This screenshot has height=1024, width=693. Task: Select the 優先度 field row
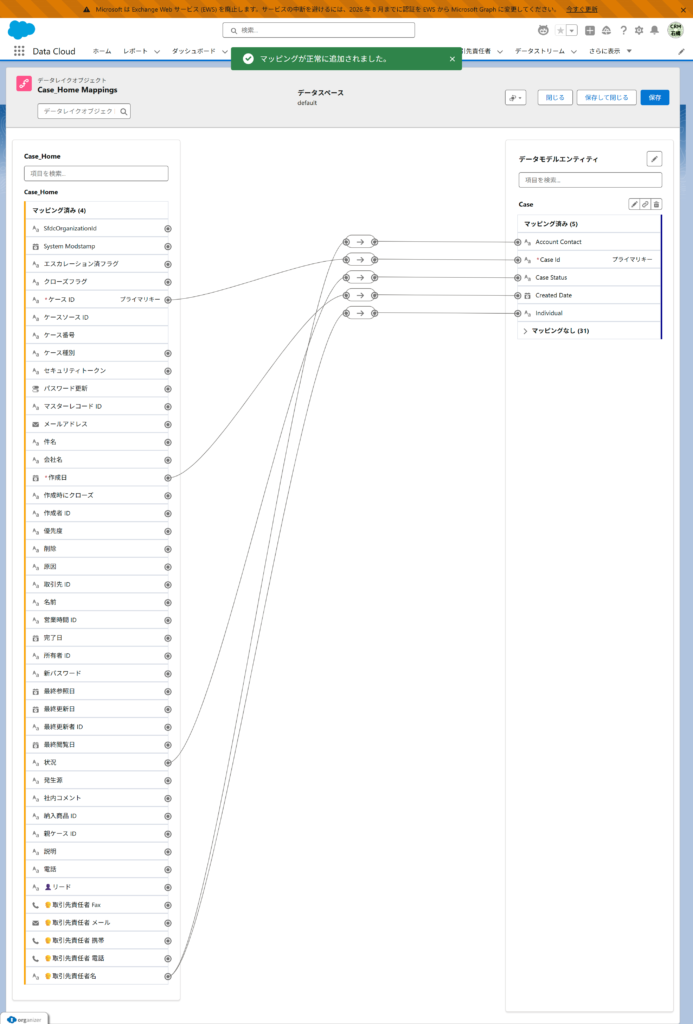tap(97, 531)
